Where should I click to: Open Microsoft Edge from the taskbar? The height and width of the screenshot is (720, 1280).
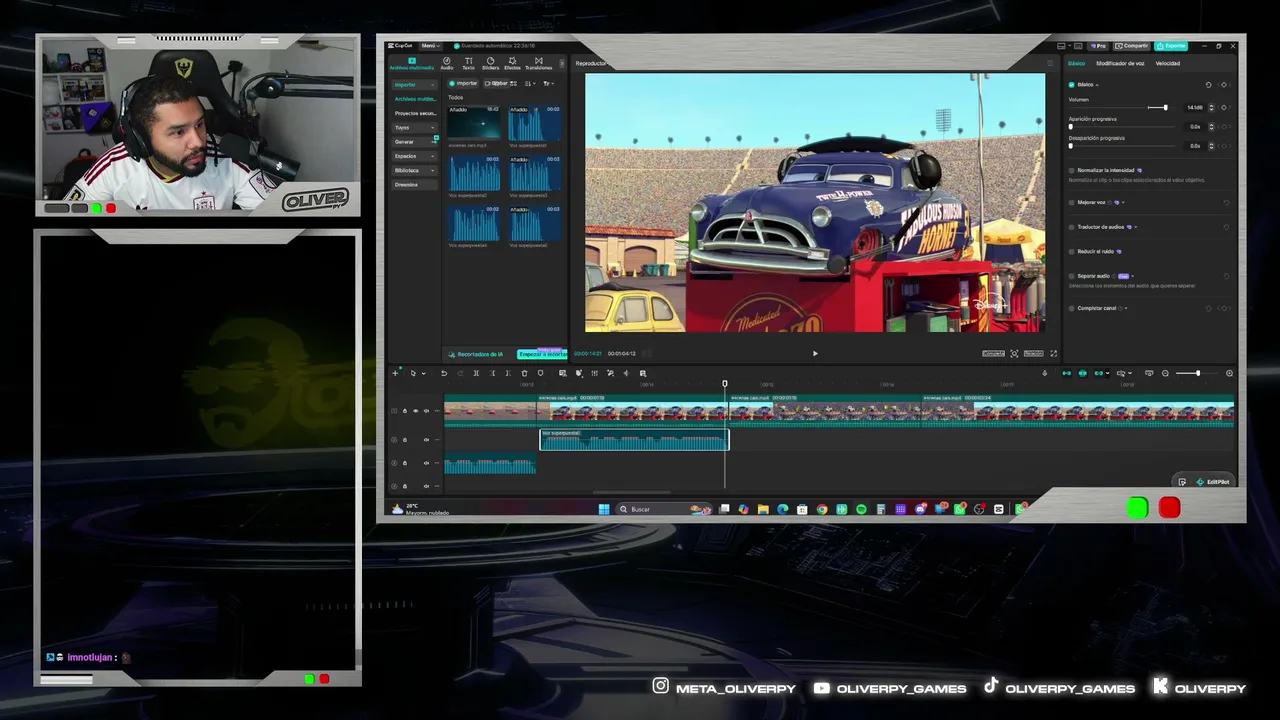[783, 509]
